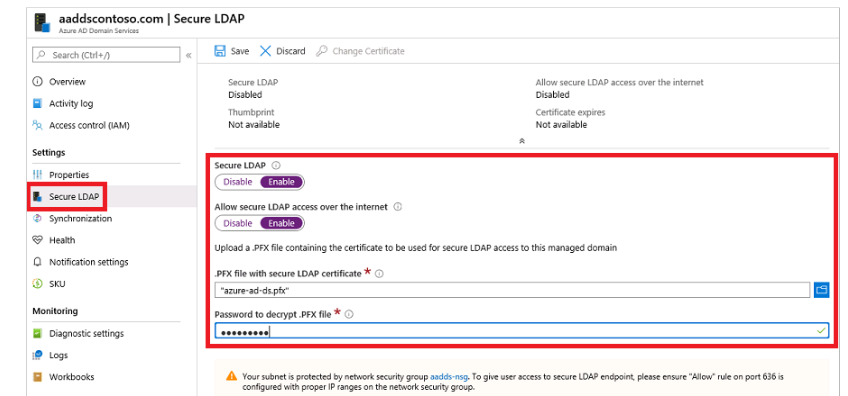Click the SKU icon
The width and height of the screenshot is (848, 396).
[37, 283]
